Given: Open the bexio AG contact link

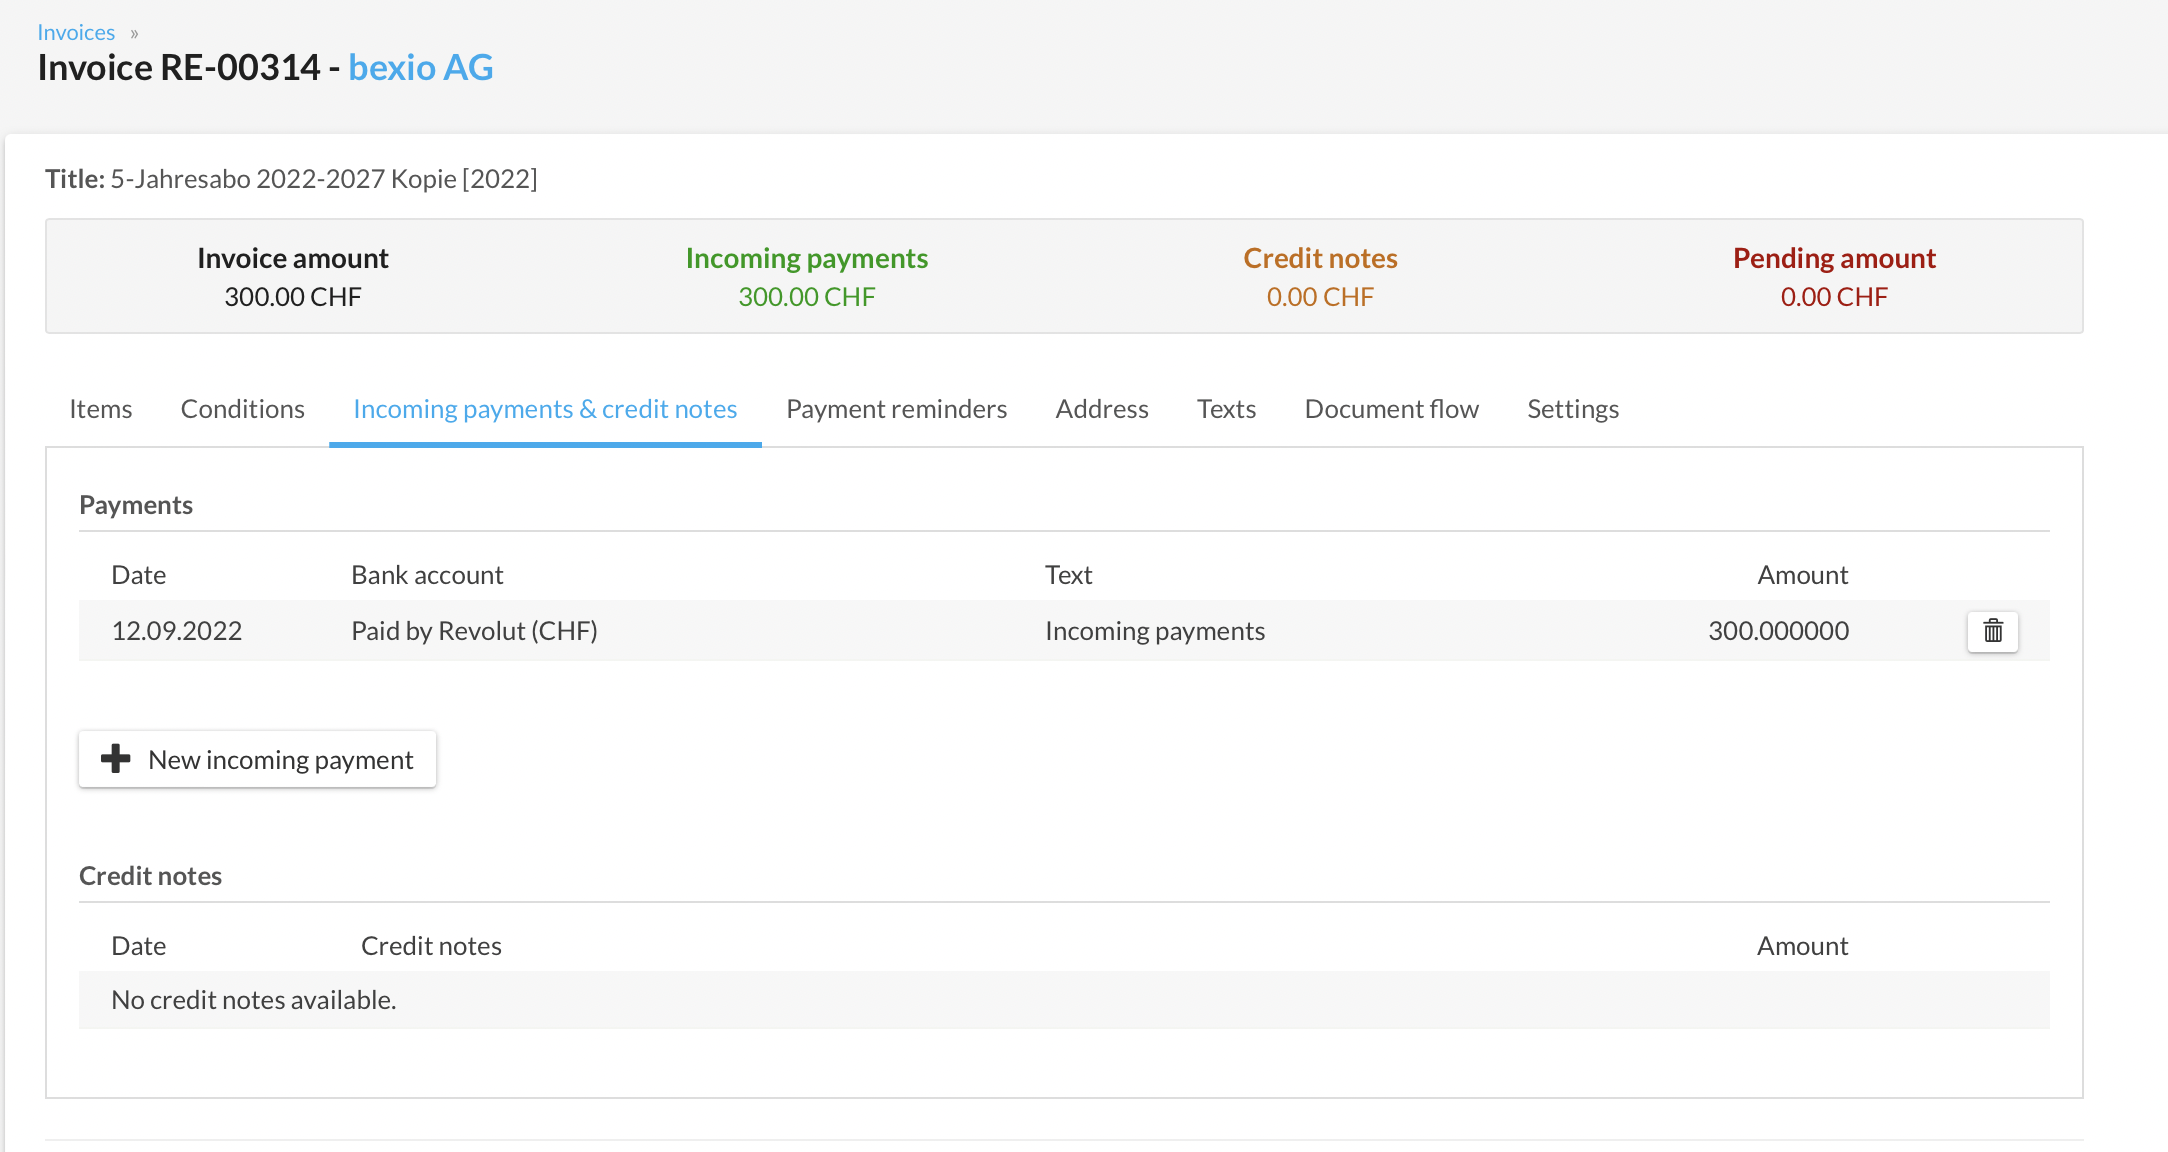Looking at the screenshot, I should click(x=420, y=68).
